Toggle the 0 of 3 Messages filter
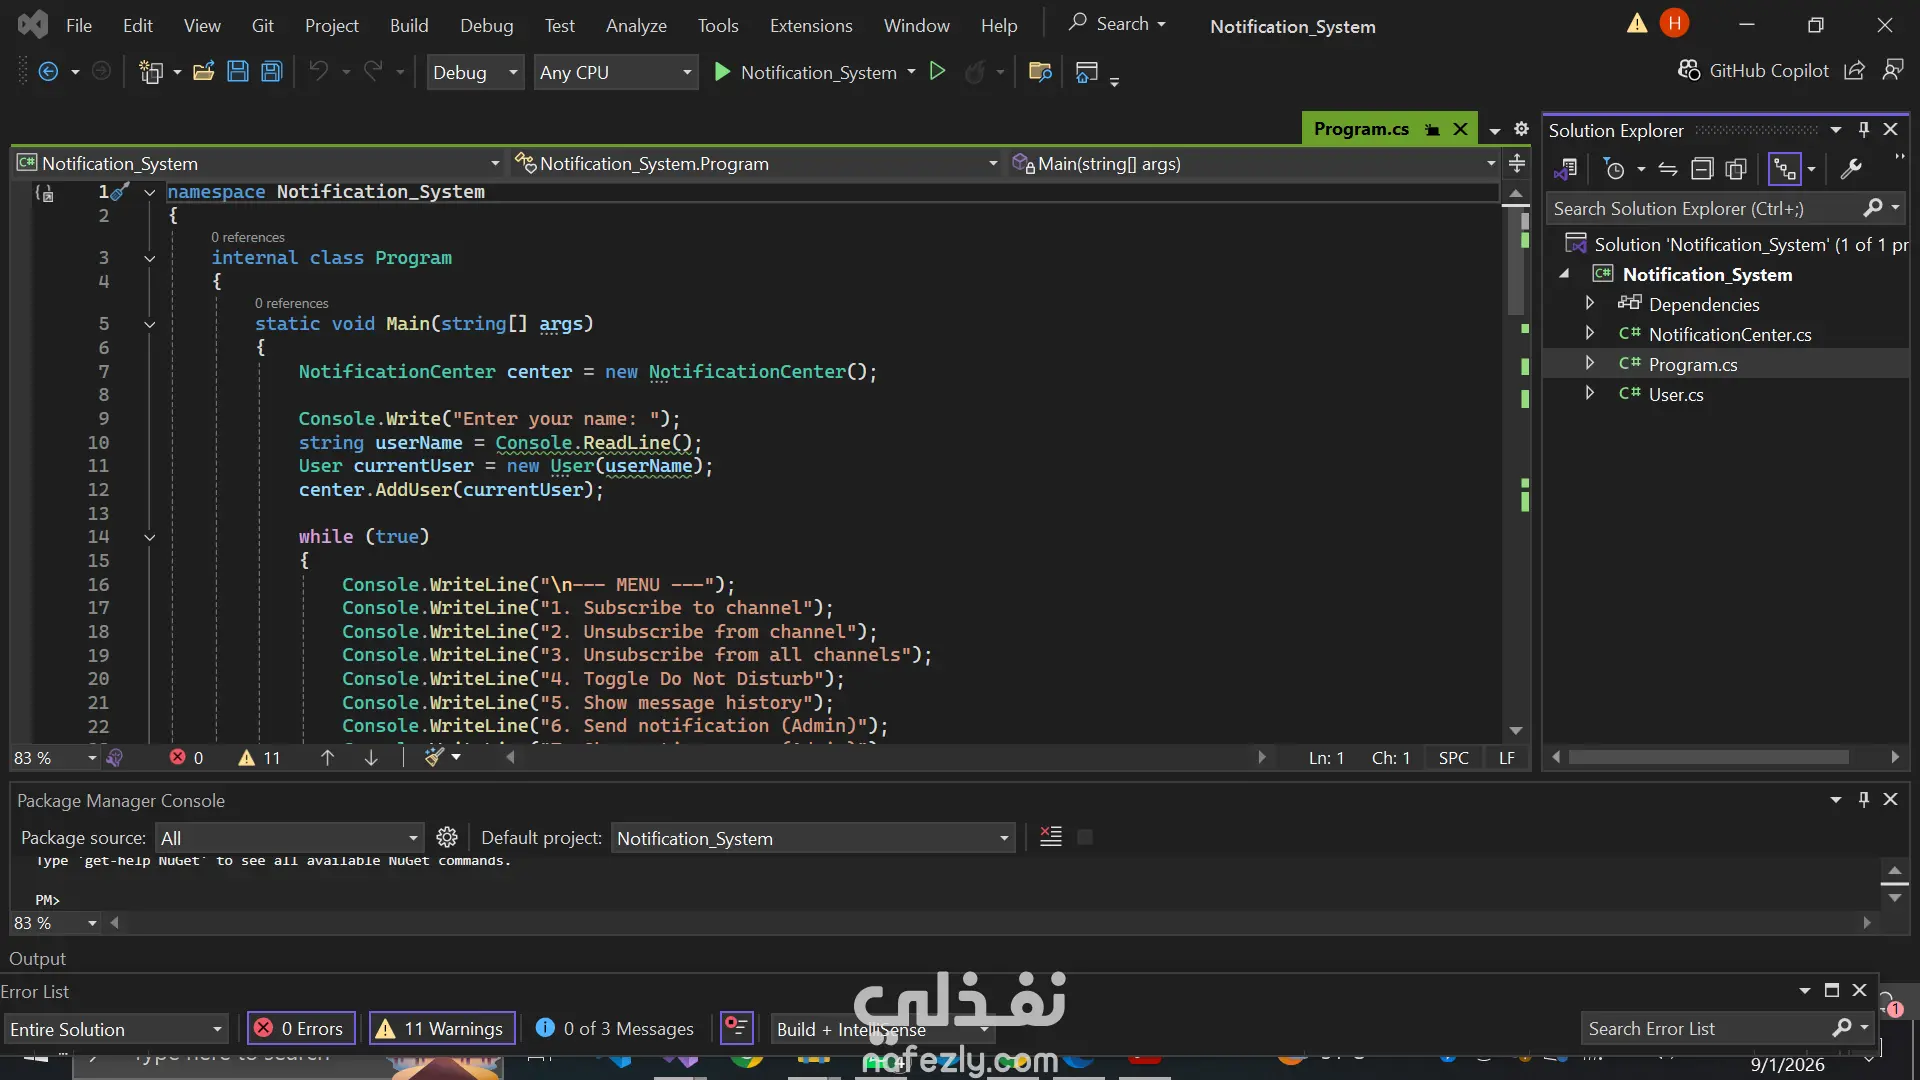The image size is (1920, 1080). pyautogui.click(x=615, y=1028)
